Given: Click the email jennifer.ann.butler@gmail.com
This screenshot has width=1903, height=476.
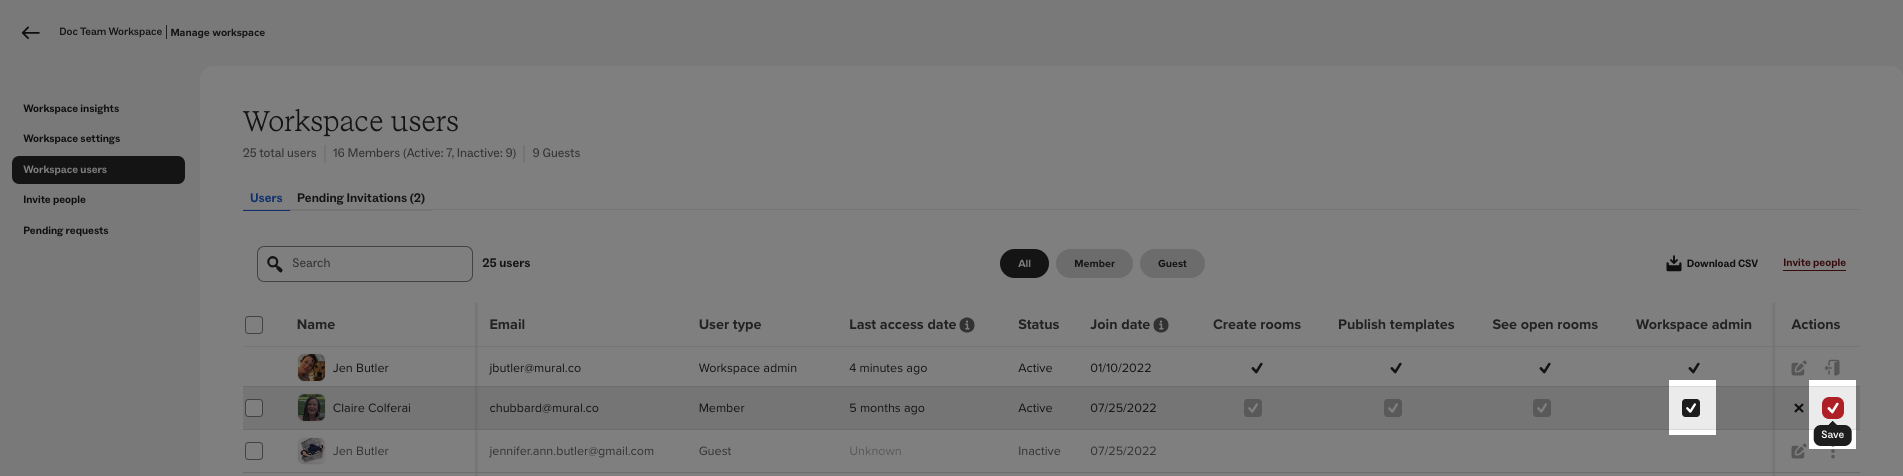Looking at the screenshot, I should coord(571,451).
